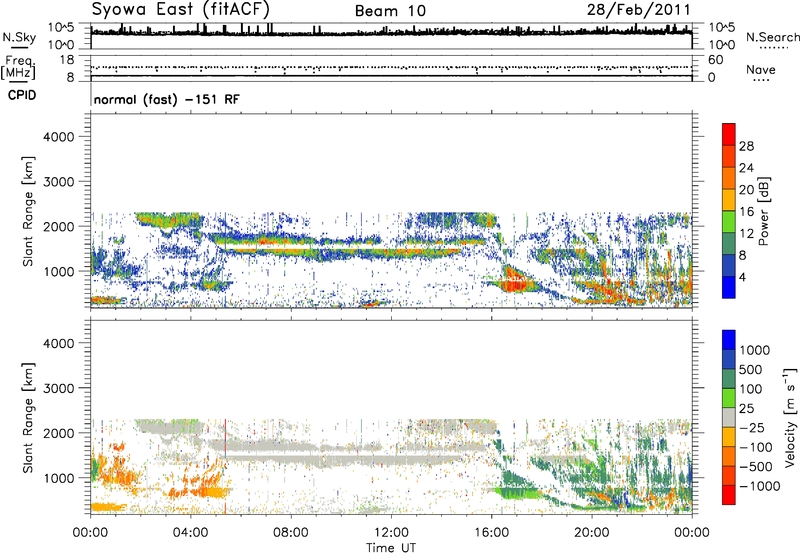This screenshot has height=554, width=800.
Task: Click the '60' Nave axis tick
Action: click(x=715, y=60)
